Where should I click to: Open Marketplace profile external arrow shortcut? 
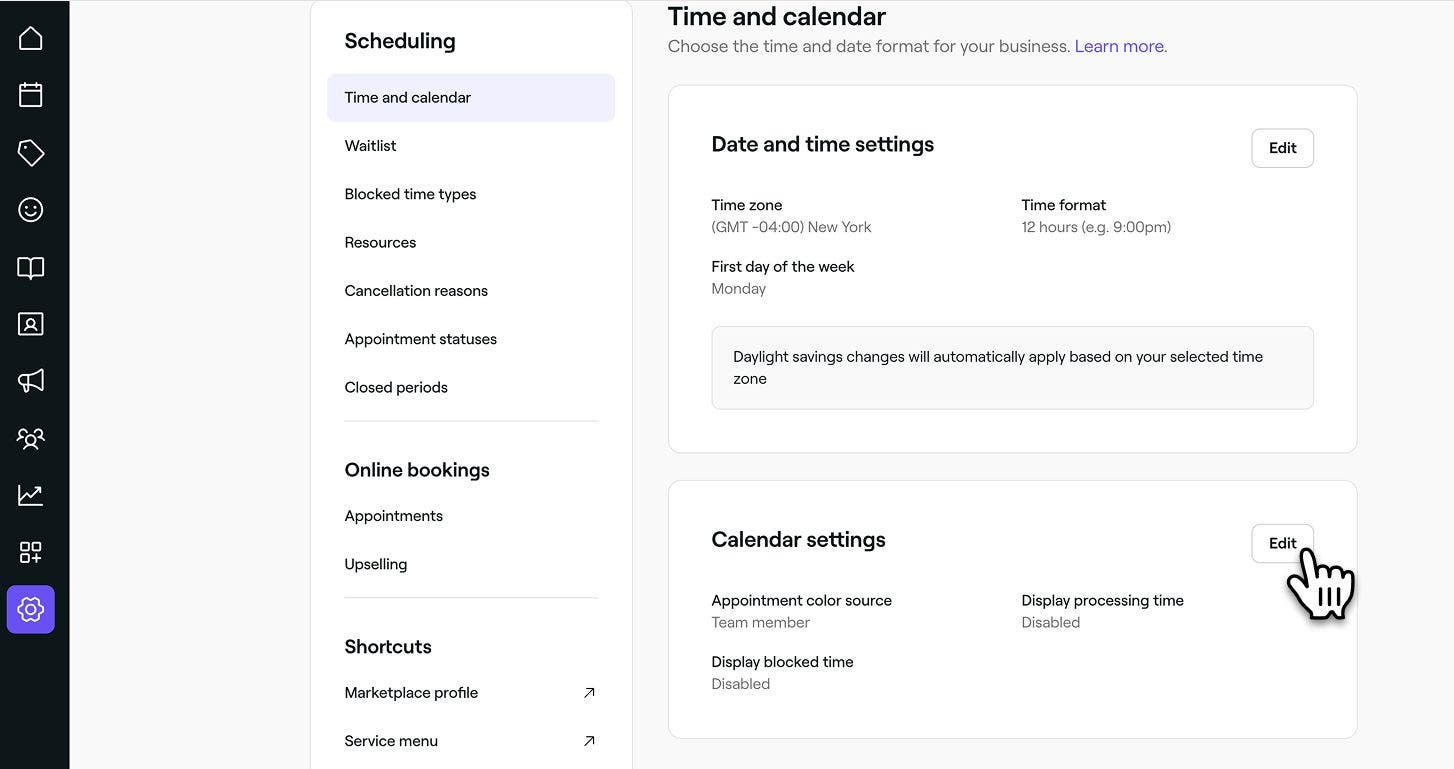pos(589,692)
